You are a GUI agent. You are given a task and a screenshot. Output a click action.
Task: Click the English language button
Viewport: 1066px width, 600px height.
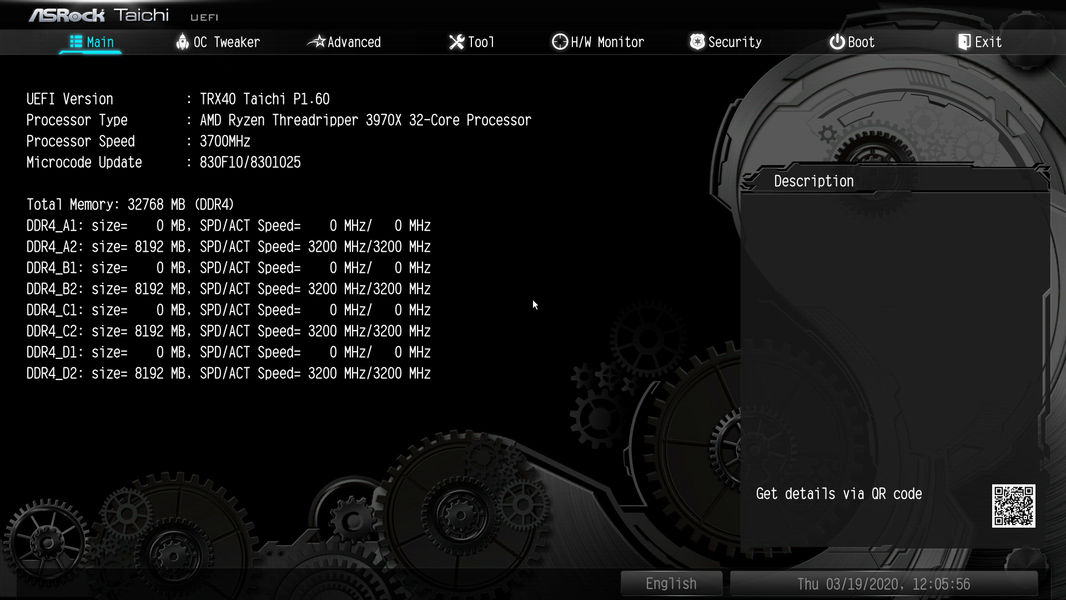tap(671, 584)
